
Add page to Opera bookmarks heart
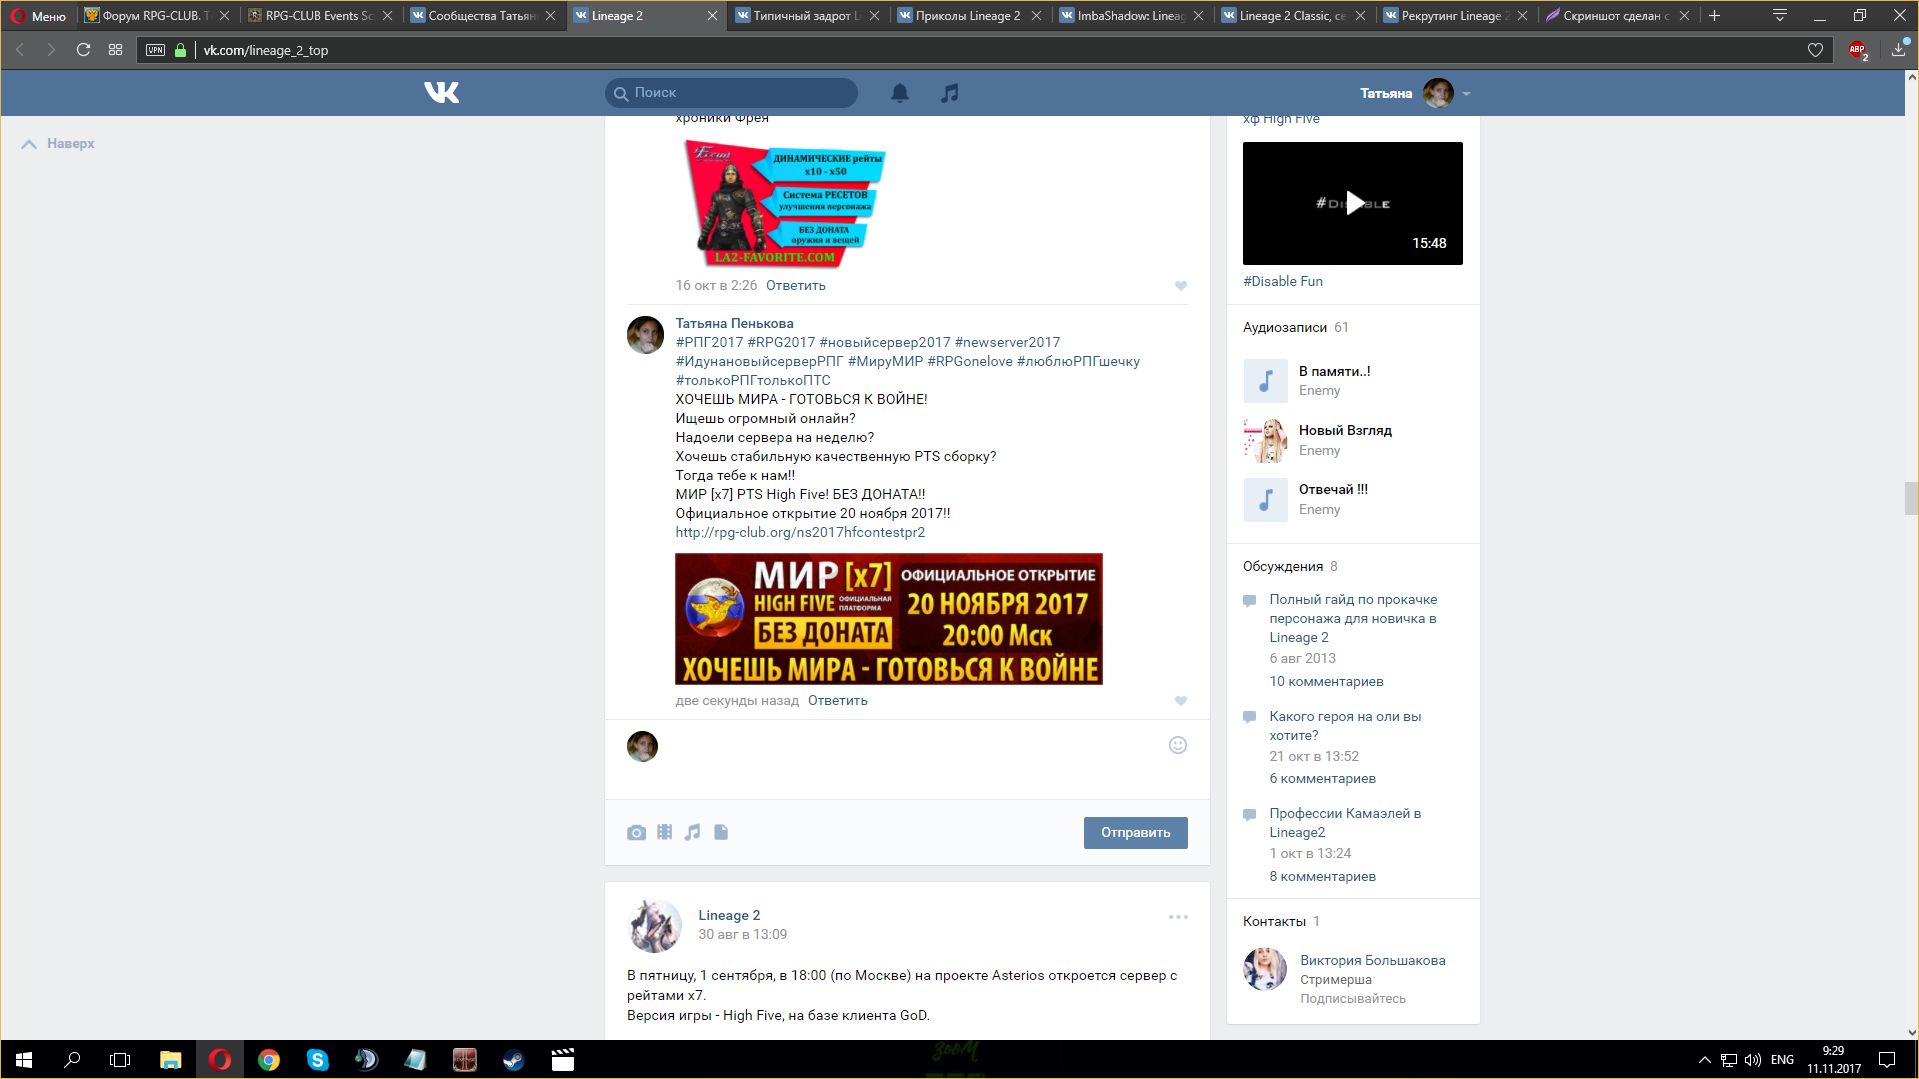1815,50
